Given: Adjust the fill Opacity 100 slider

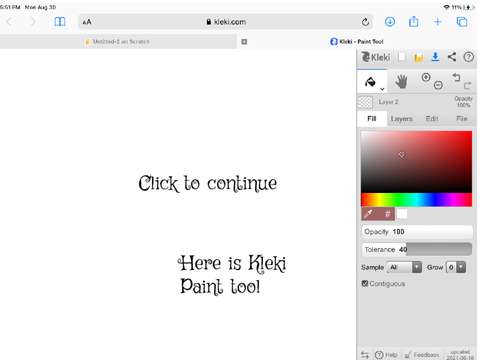Looking at the screenshot, I should pos(417,232).
